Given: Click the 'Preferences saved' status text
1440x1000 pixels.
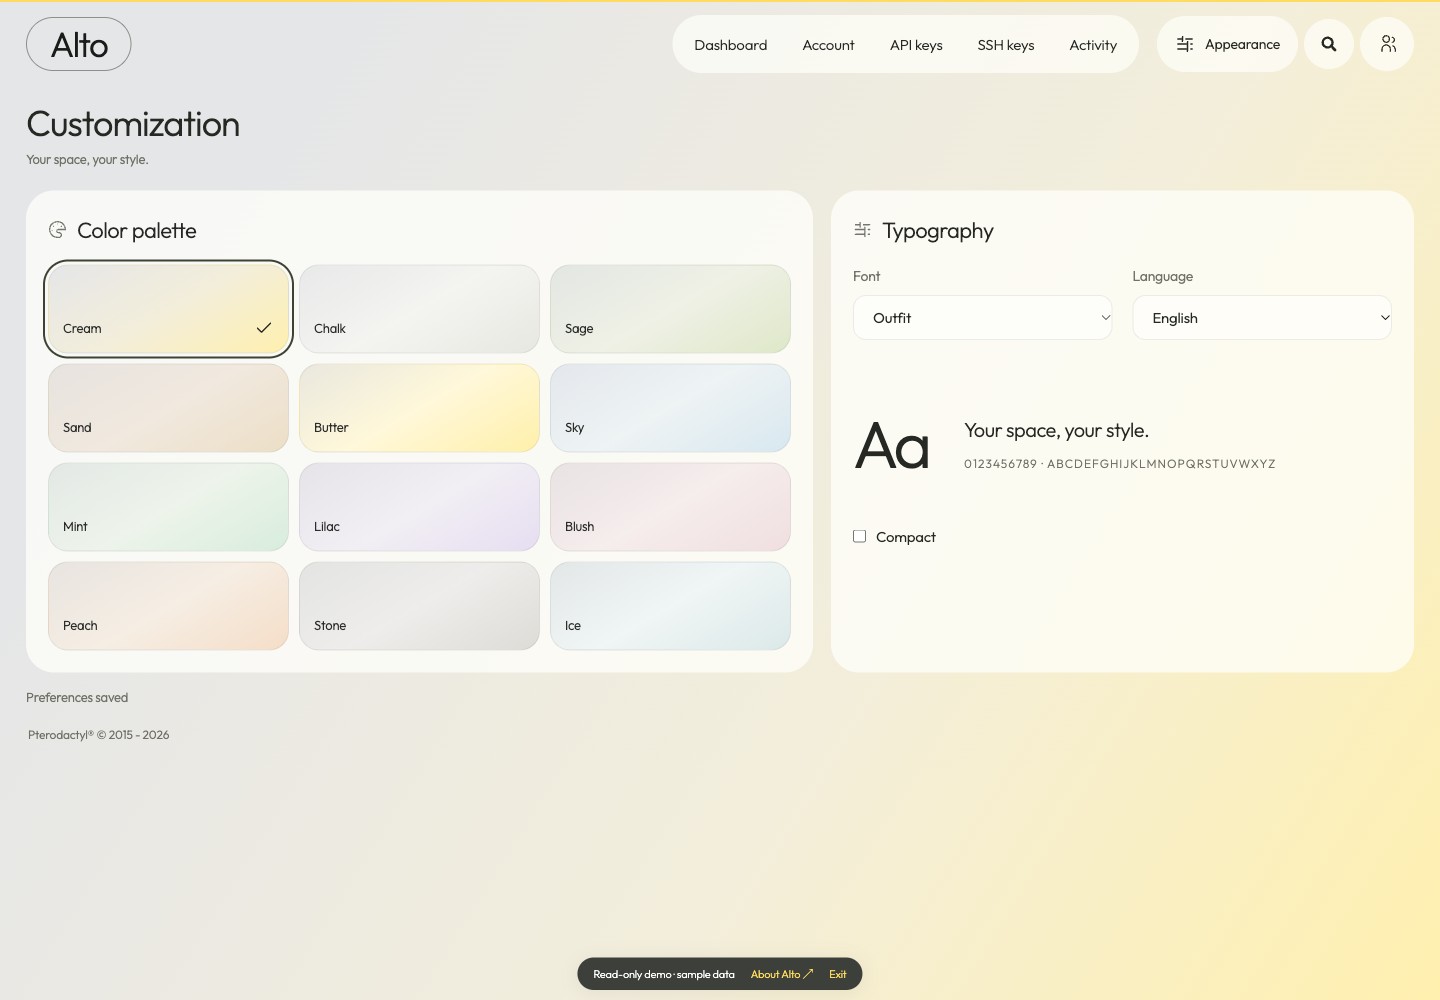Looking at the screenshot, I should pyautogui.click(x=77, y=698).
